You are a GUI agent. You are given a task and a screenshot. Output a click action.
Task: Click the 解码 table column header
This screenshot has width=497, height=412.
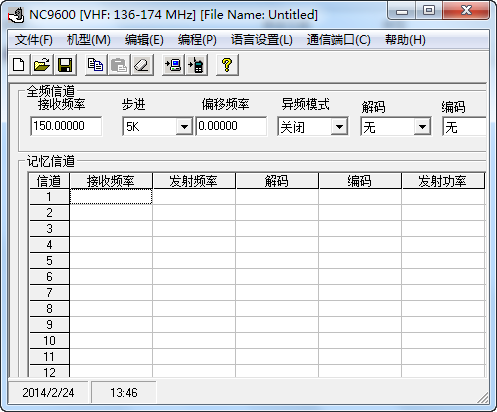277,181
